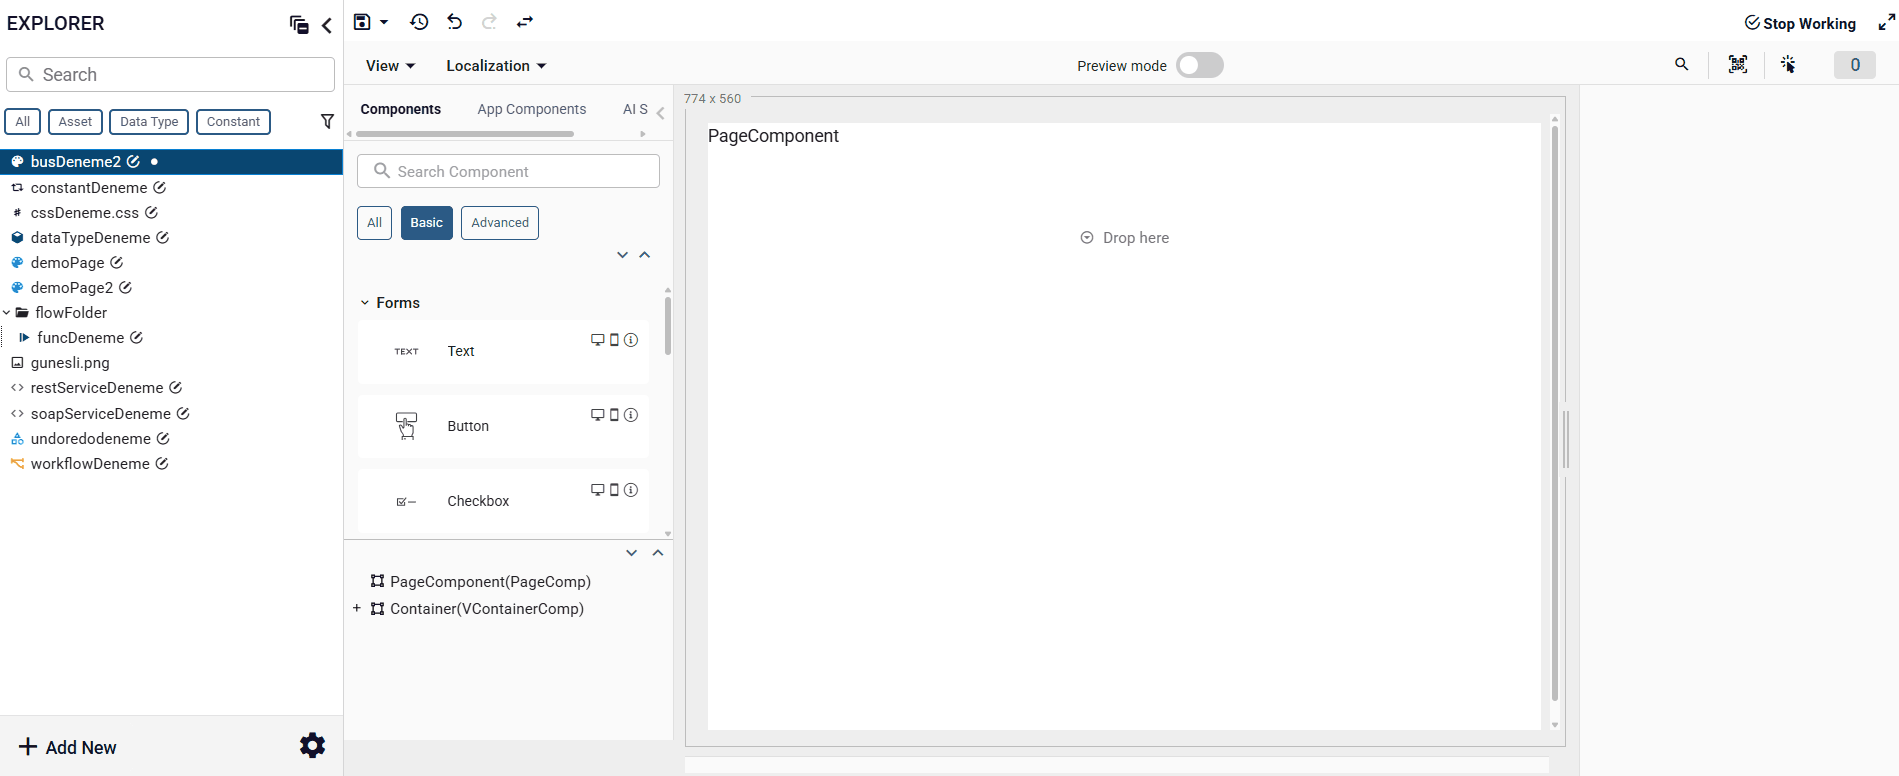Click the swap arrows toolbar icon
The width and height of the screenshot is (1899, 776).
(525, 22)
